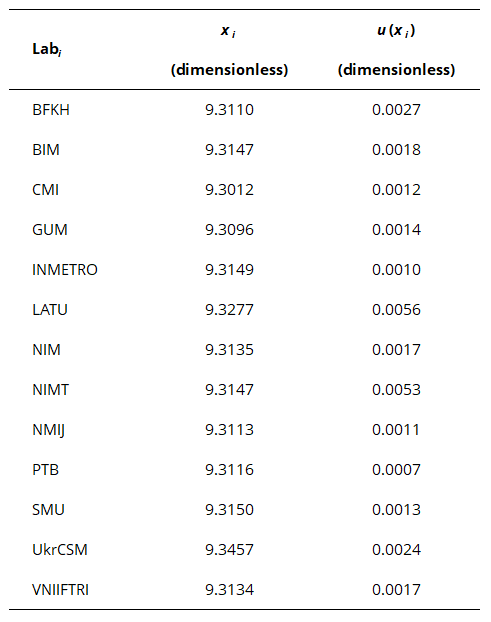The image size is (491, 622).
Task: Click PTB uncertainty value 0.0007
Action: [396, 470]
